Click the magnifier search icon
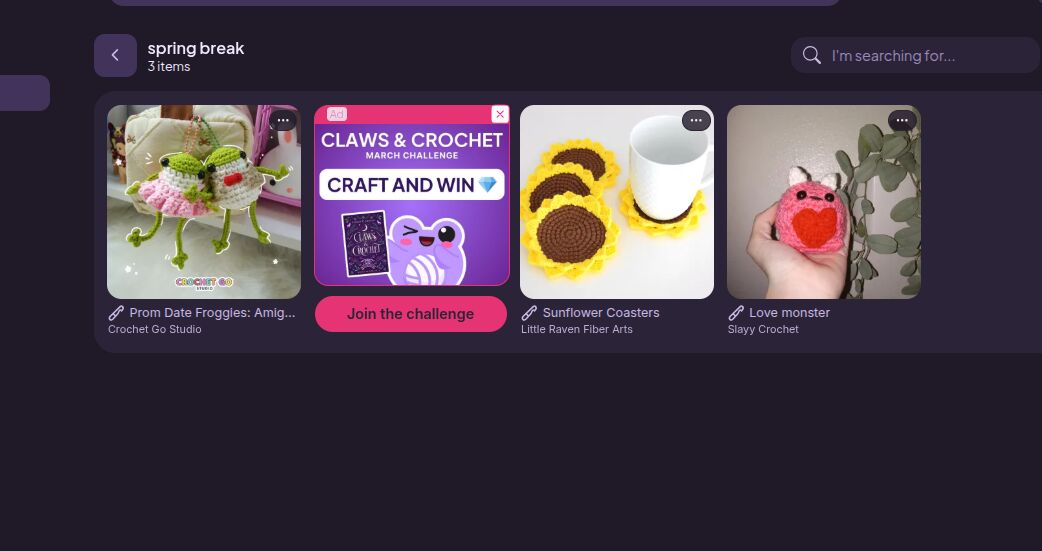The width and height of the screenshot is (1042, 551). pyautogui.click(x=811, y=55)
